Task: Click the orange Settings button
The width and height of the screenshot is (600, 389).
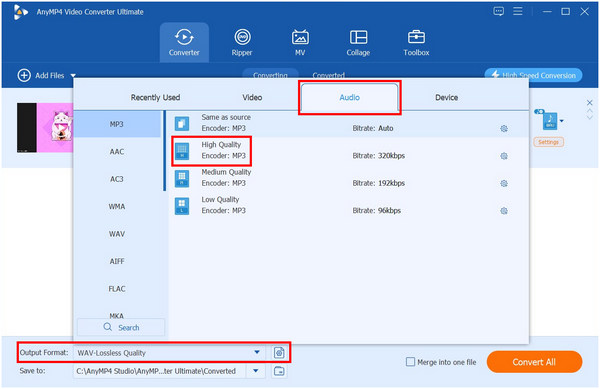Action: (548, 142)
